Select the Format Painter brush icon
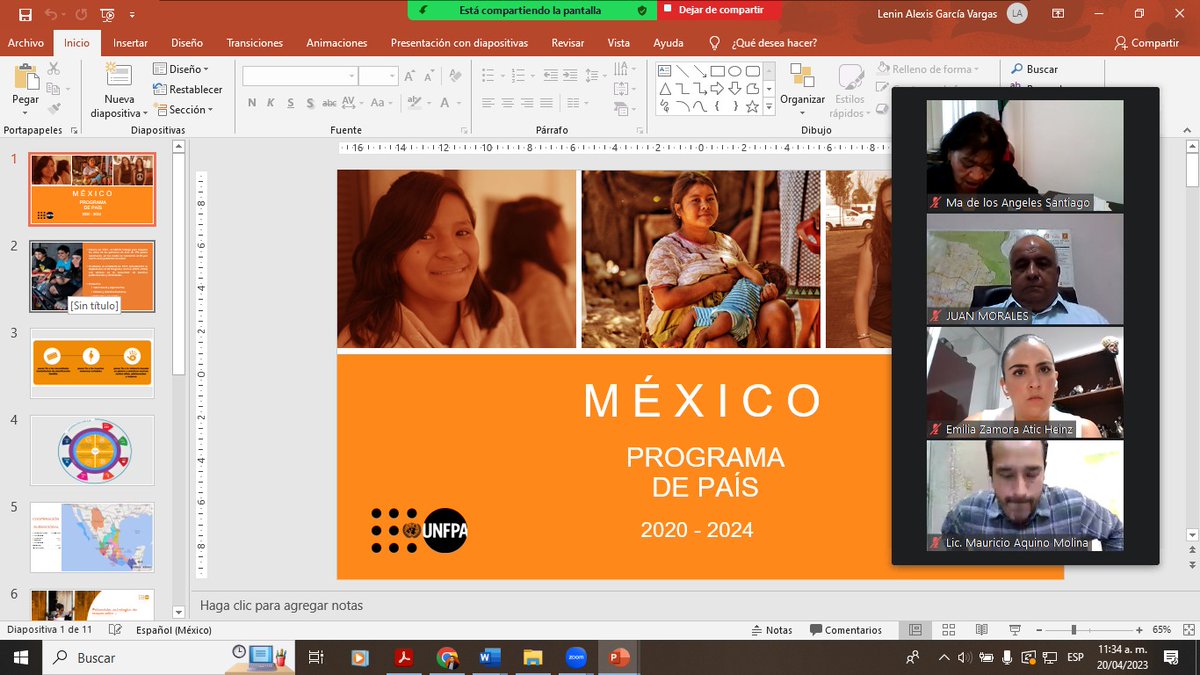The width and height of the screenshot is (1200, 675). pos(53,107)
